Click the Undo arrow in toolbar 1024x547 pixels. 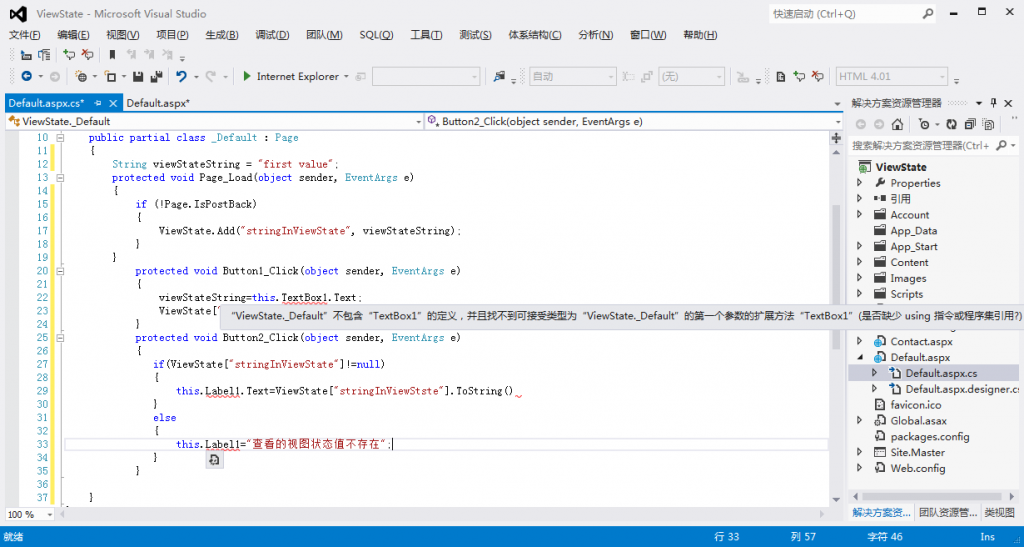pos(181,76)
